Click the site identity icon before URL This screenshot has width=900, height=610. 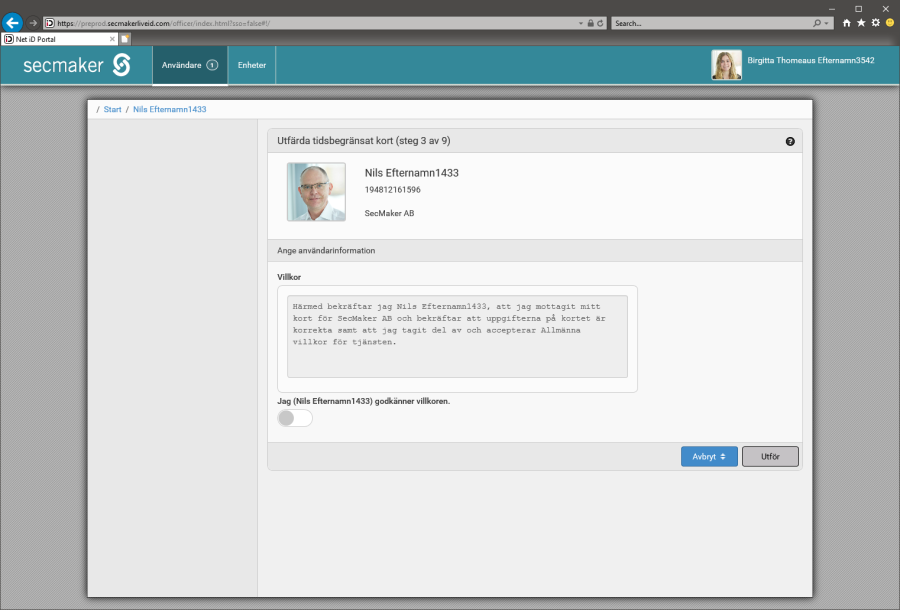pos(50,24)
